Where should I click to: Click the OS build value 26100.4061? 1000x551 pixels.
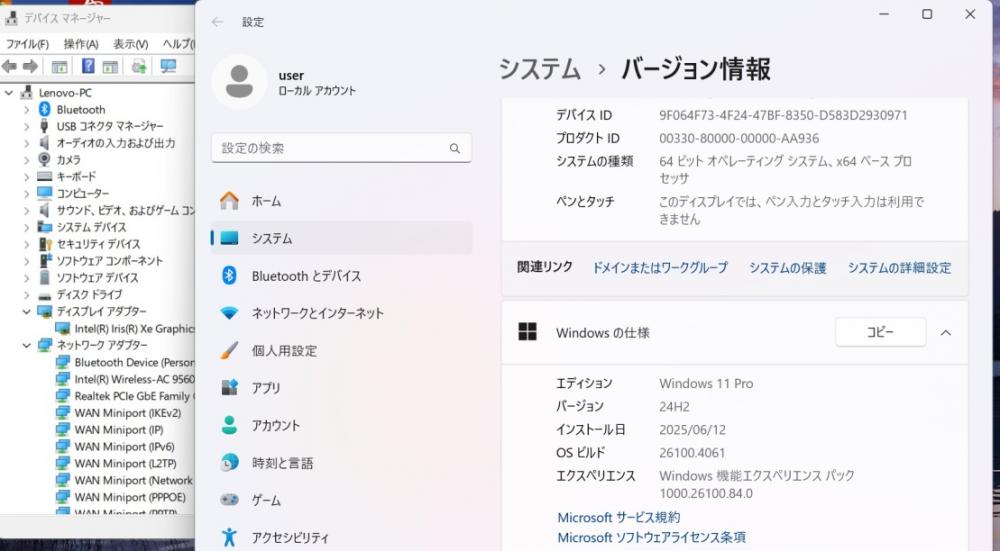tap(692, 453)
